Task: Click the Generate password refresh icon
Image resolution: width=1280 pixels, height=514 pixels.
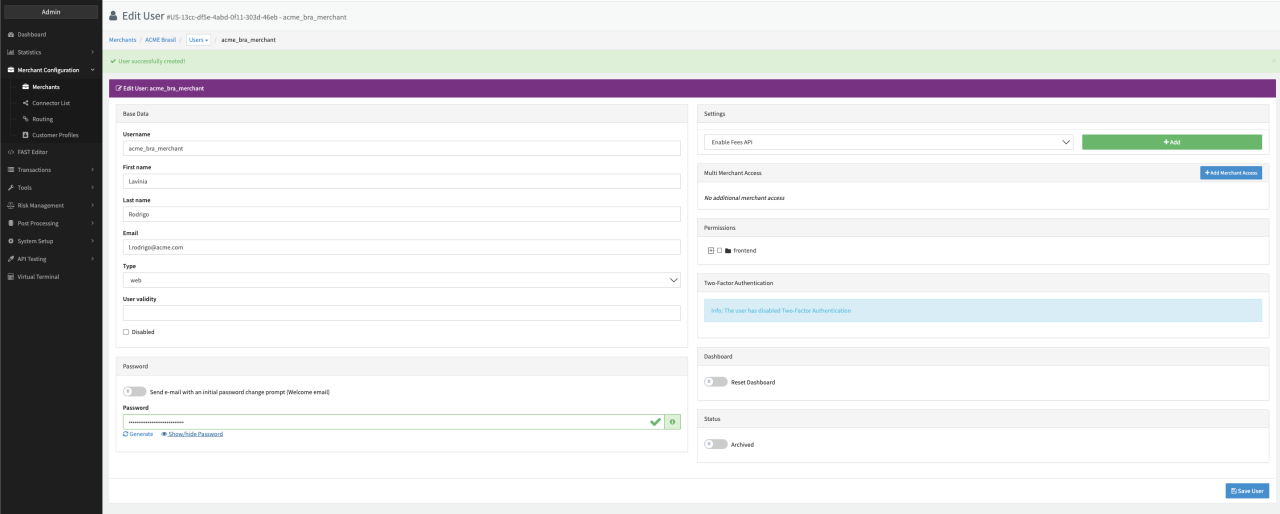Action: (x=126, y=434)
